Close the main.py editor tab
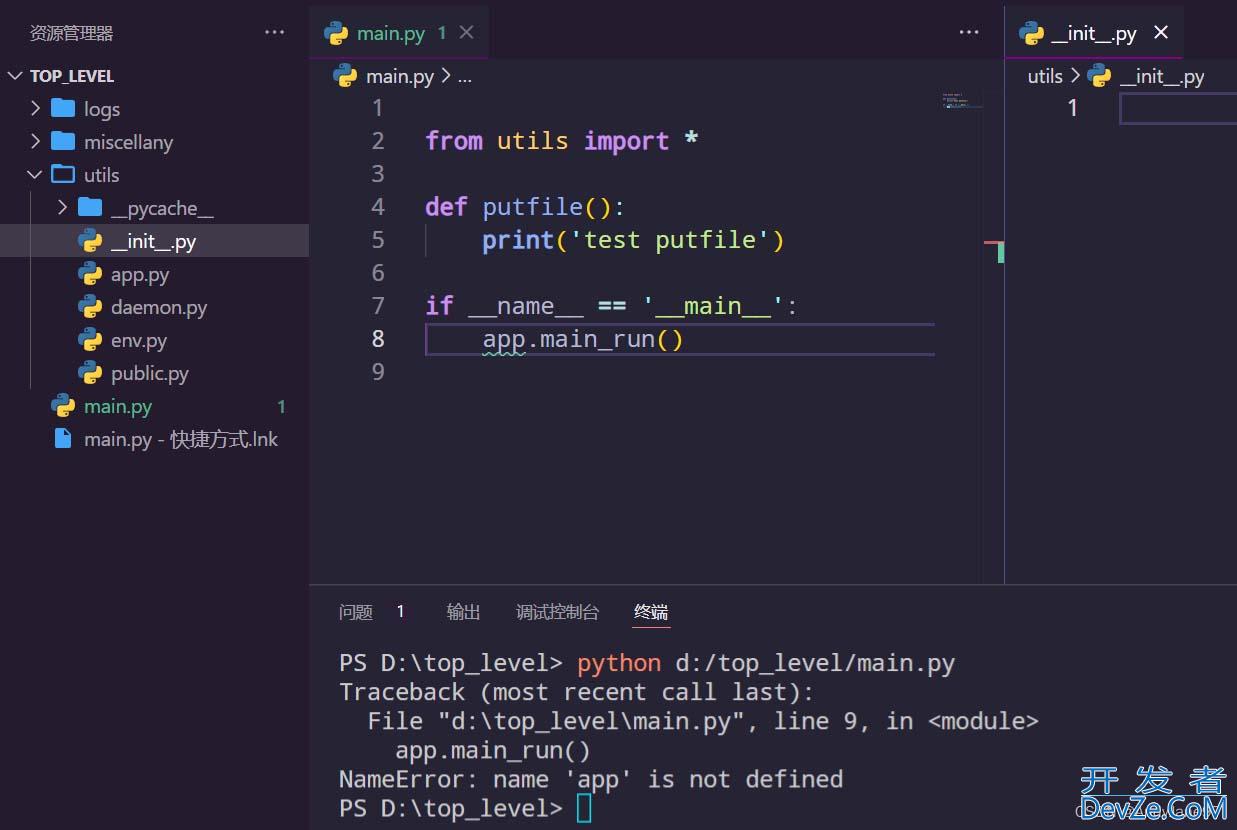The image size is (1237, 830). (x=466, y=33)
